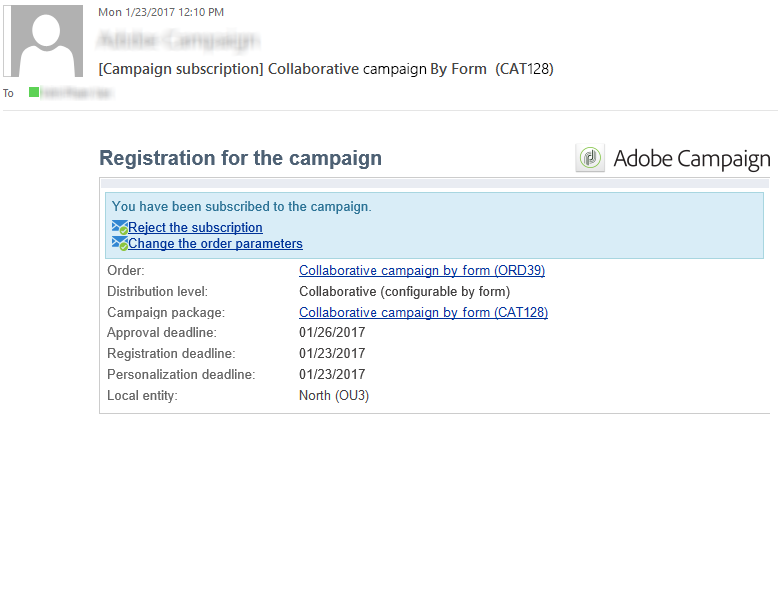Click the Approval deadline date 01/26/2017
Screen dimensions: 778x611
[332, 333]
